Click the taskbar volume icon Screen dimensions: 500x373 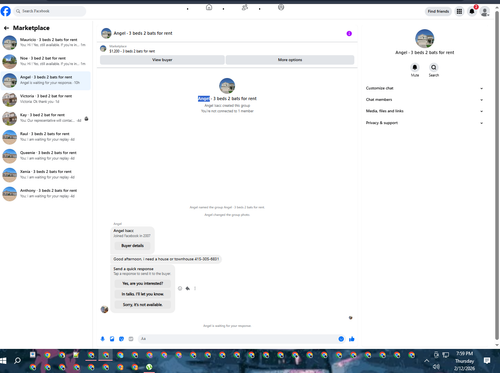[436, 367]
